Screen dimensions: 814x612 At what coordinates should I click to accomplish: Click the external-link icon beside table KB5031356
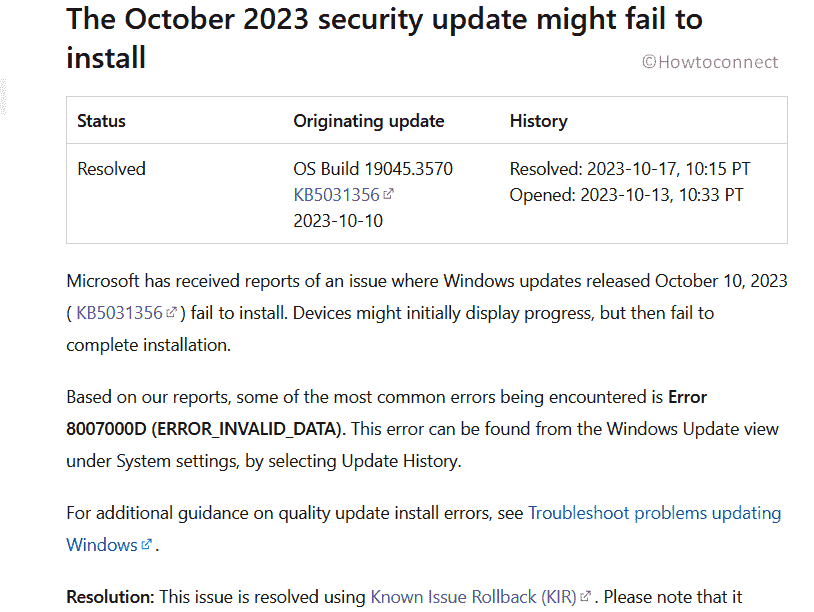pos(388,194)
